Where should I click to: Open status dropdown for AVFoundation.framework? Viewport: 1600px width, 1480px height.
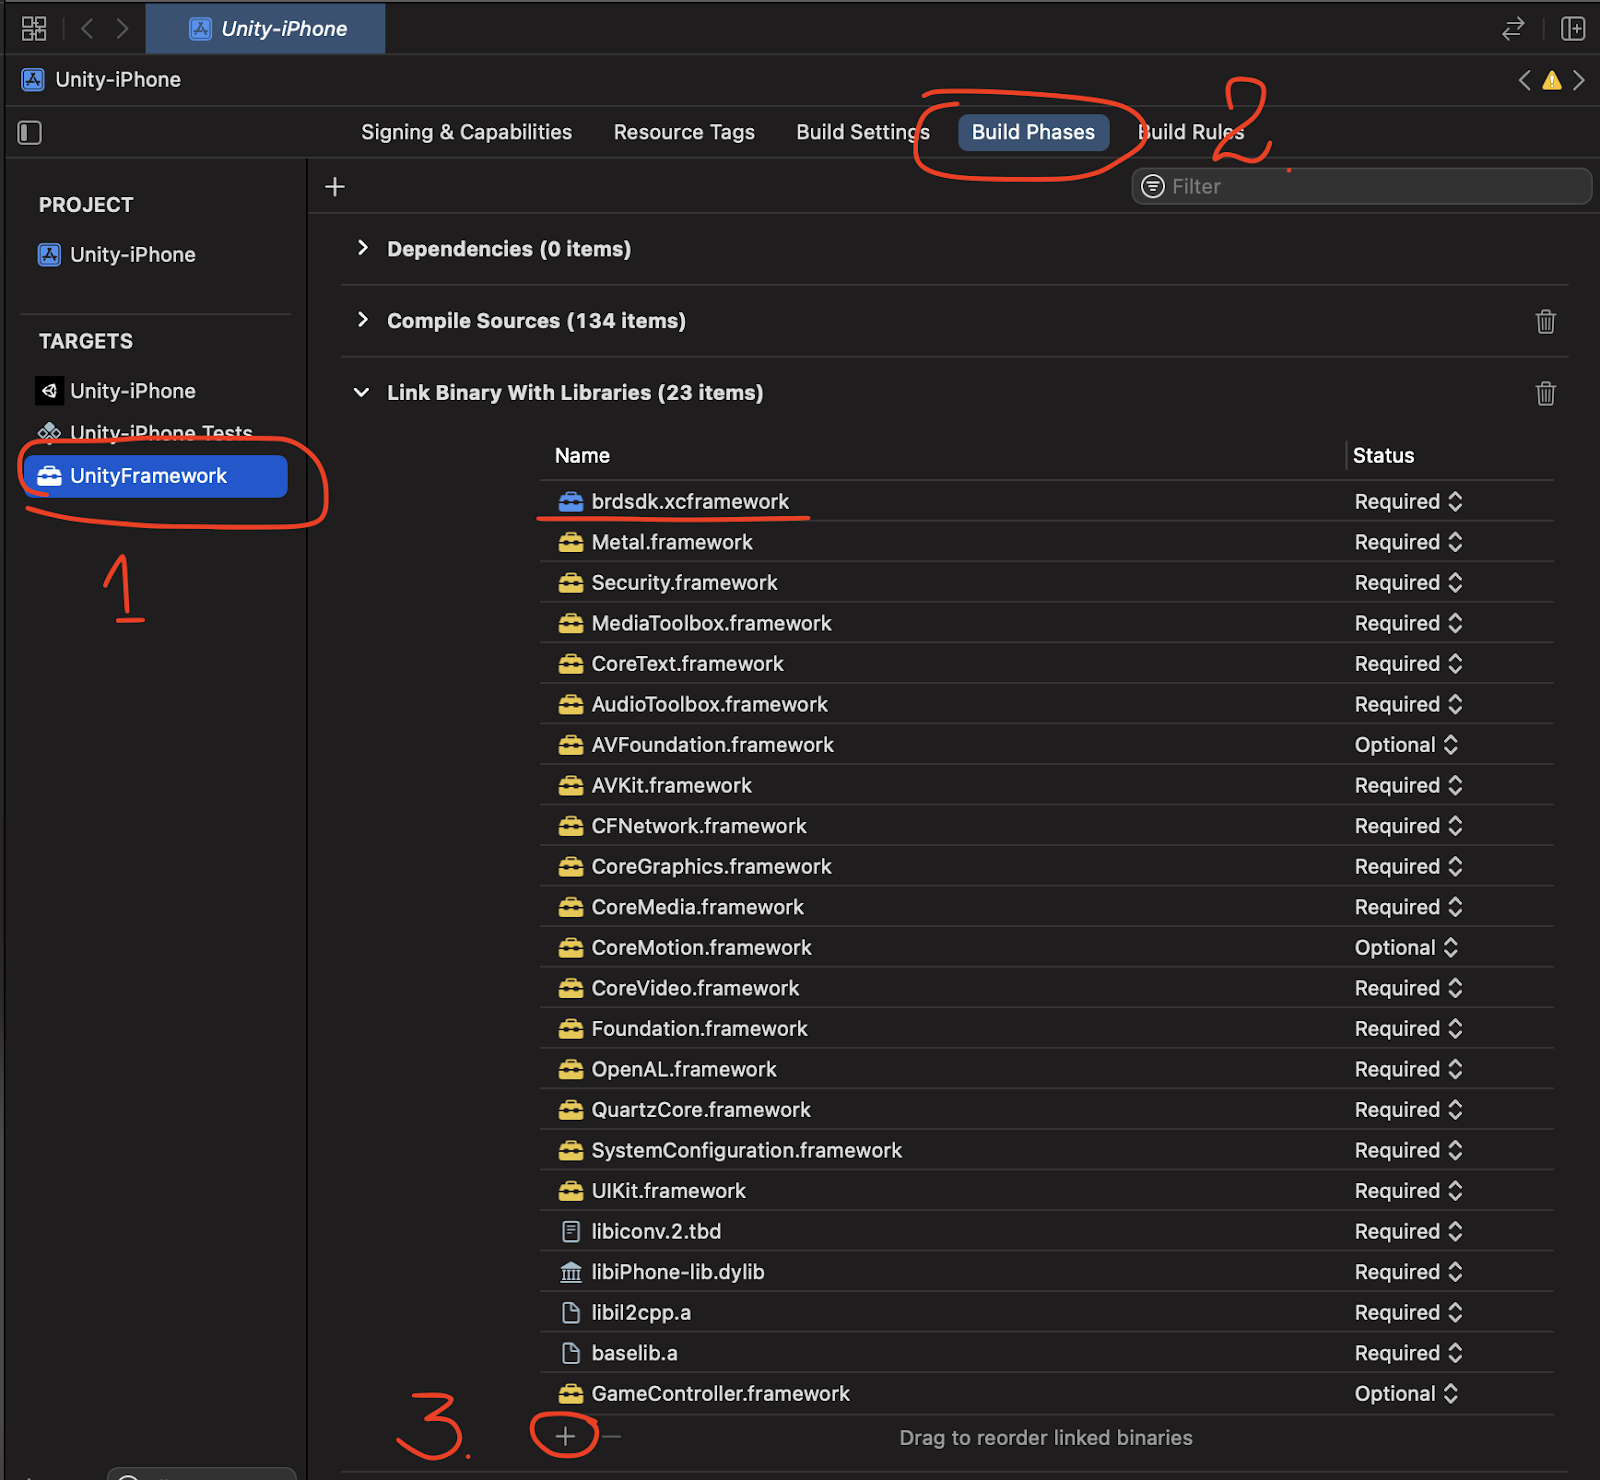point(1407,745)
